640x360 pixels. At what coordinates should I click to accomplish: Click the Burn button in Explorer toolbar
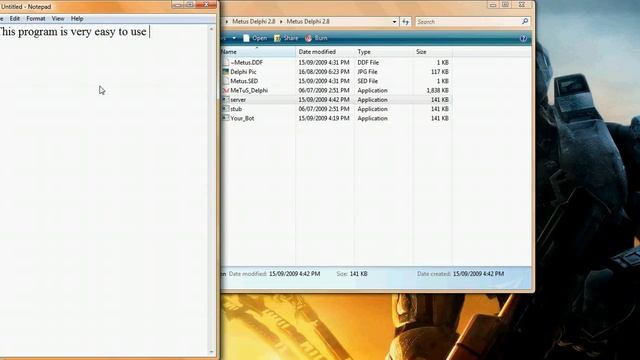[316, 38]
